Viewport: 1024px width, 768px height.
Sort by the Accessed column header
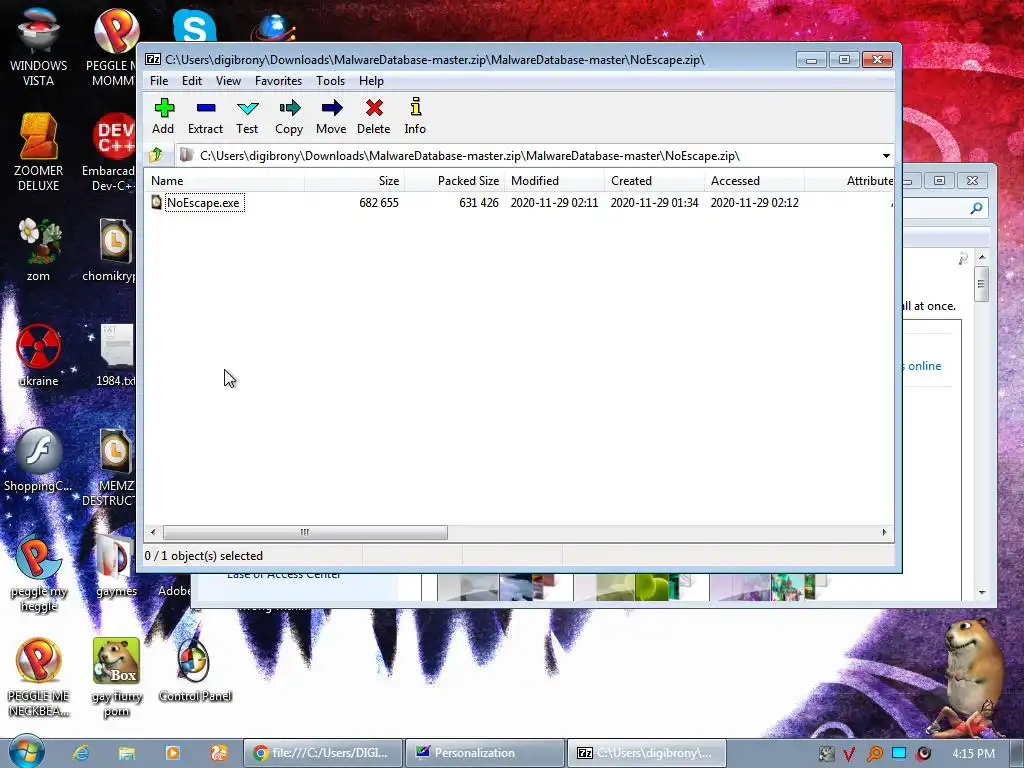pos(754,181)
